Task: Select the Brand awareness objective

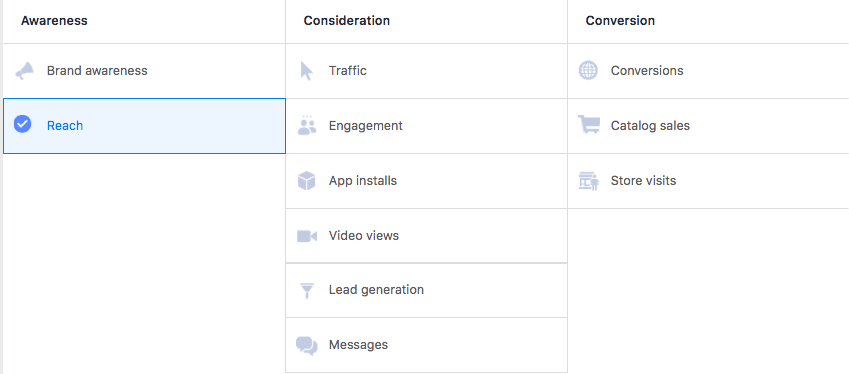Action: 144,71
